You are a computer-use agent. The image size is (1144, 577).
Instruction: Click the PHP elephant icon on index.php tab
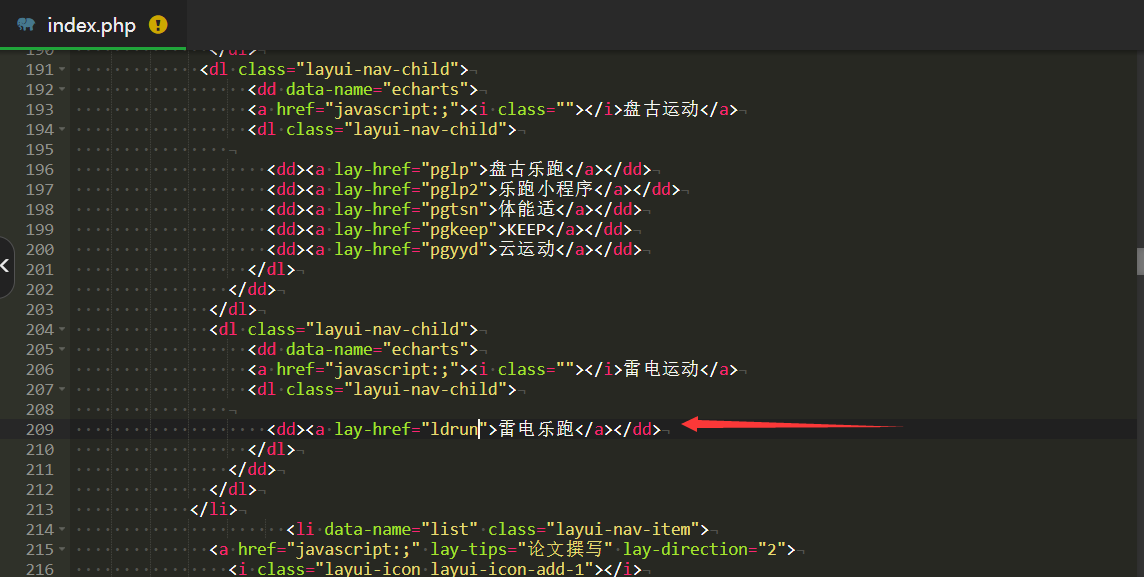[26, 25]
